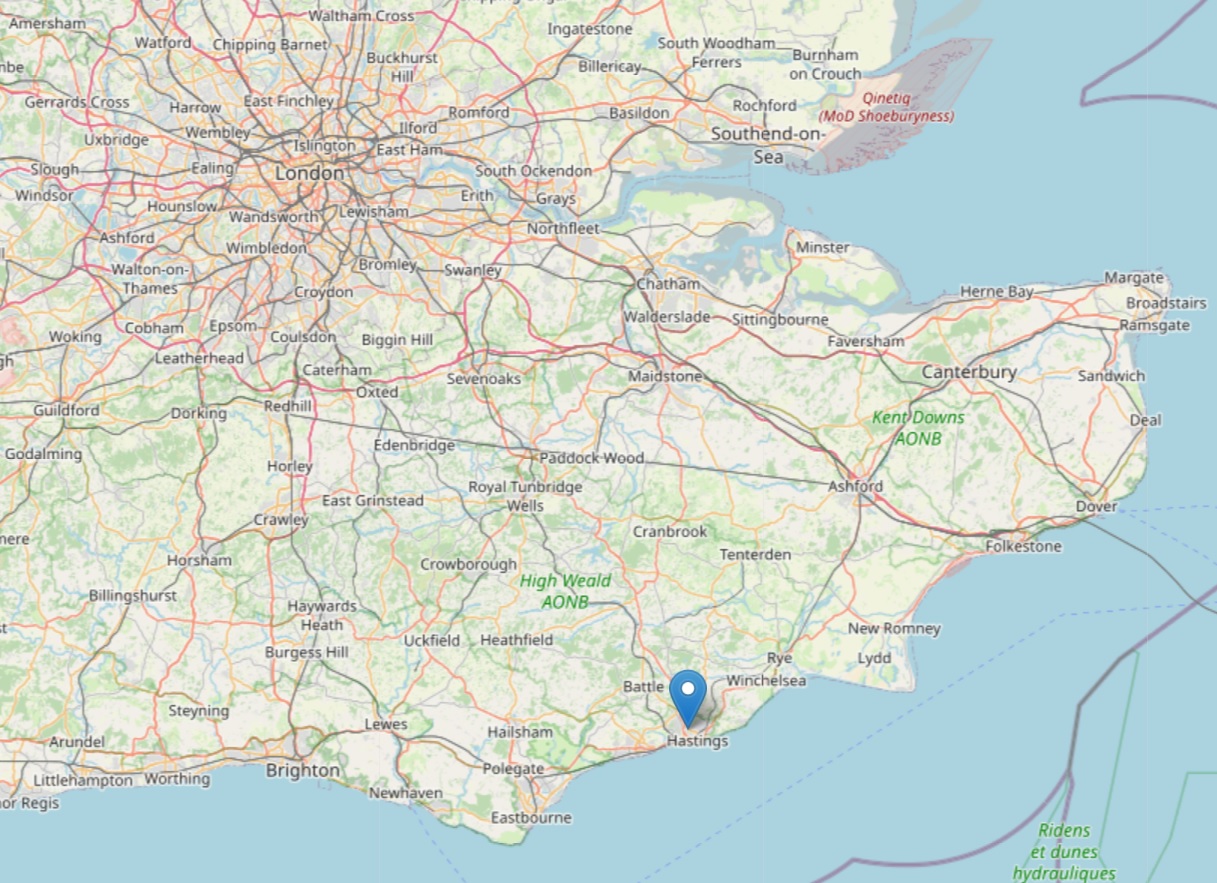
Task: Click the Maidstone town label
Action: [665, 377]
